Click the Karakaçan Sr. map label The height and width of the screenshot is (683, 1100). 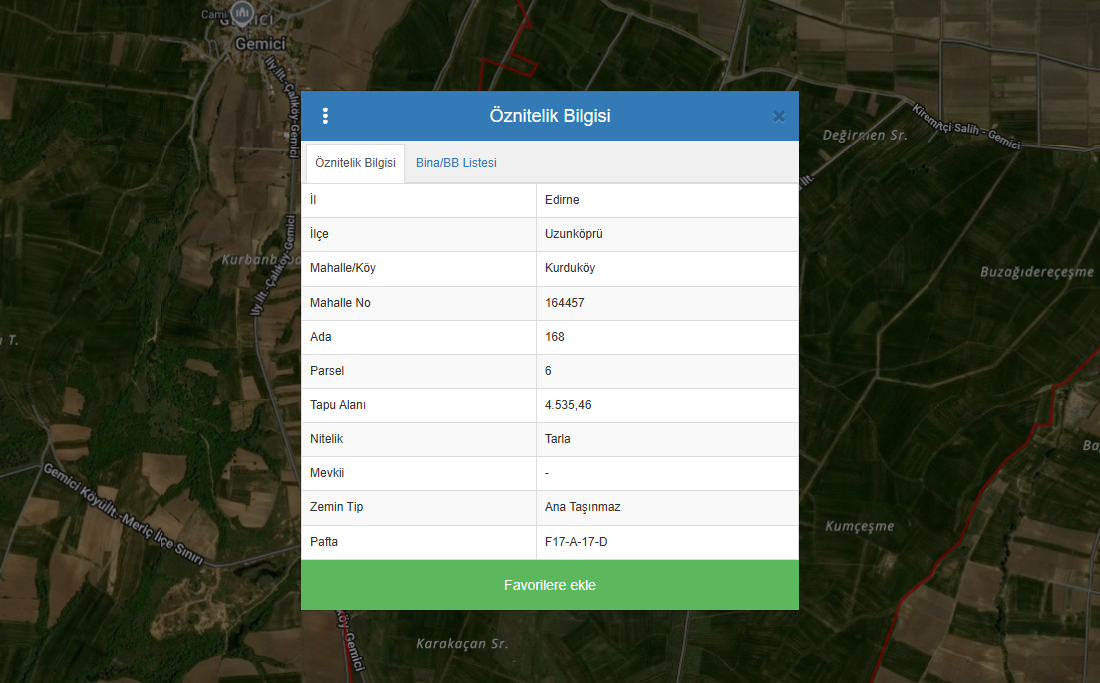(x=462, y=643)
